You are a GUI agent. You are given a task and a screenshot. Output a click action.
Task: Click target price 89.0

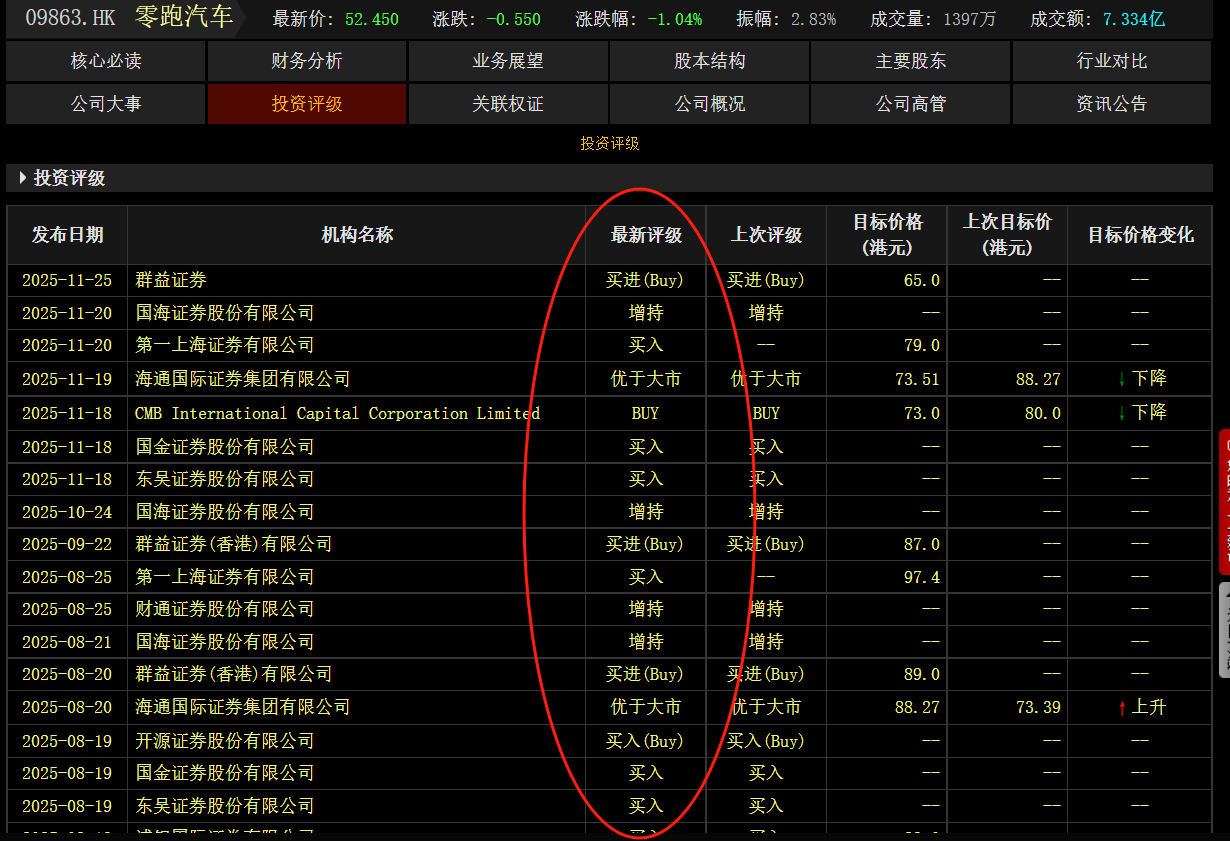tap(922, 675)
